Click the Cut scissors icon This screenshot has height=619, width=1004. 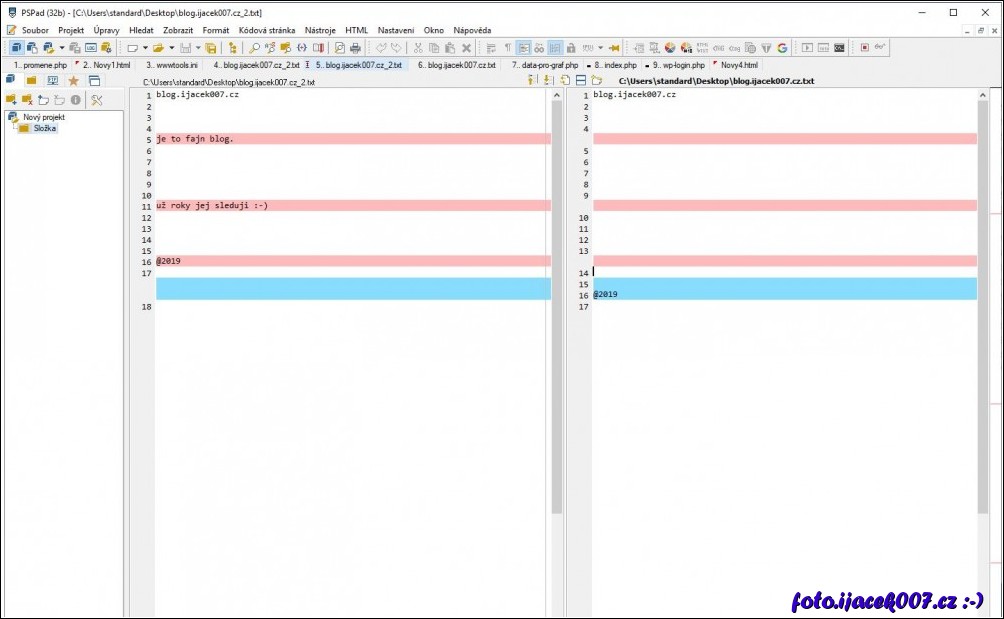point(418,47)
